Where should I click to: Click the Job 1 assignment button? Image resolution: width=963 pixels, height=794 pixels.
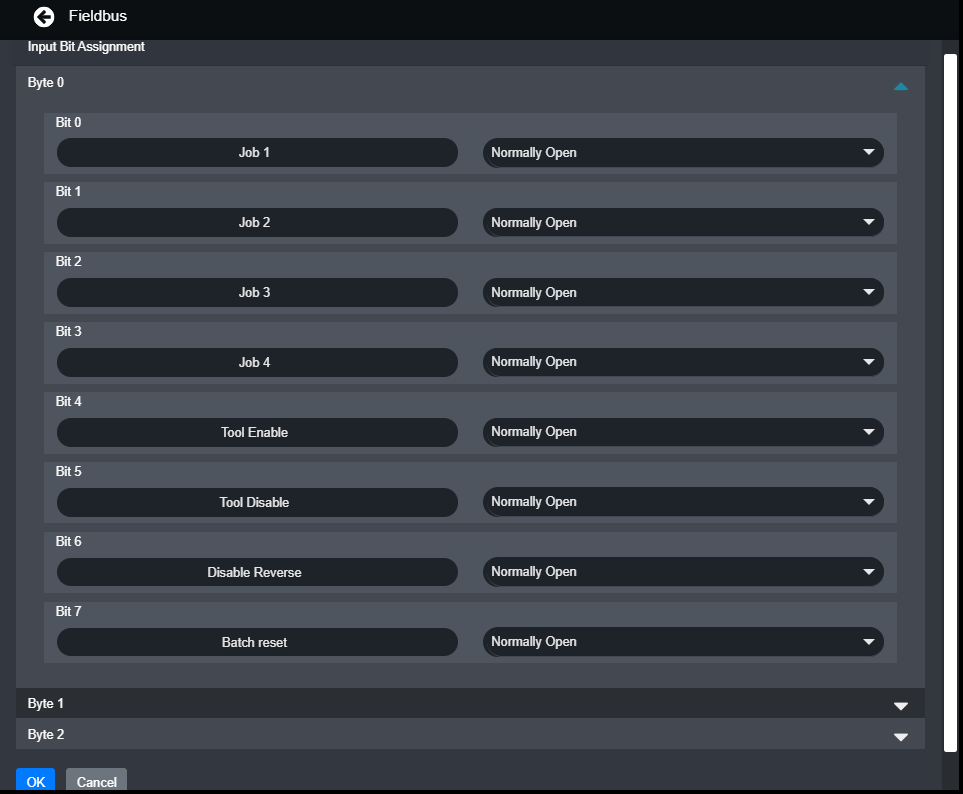click(257, 152)
